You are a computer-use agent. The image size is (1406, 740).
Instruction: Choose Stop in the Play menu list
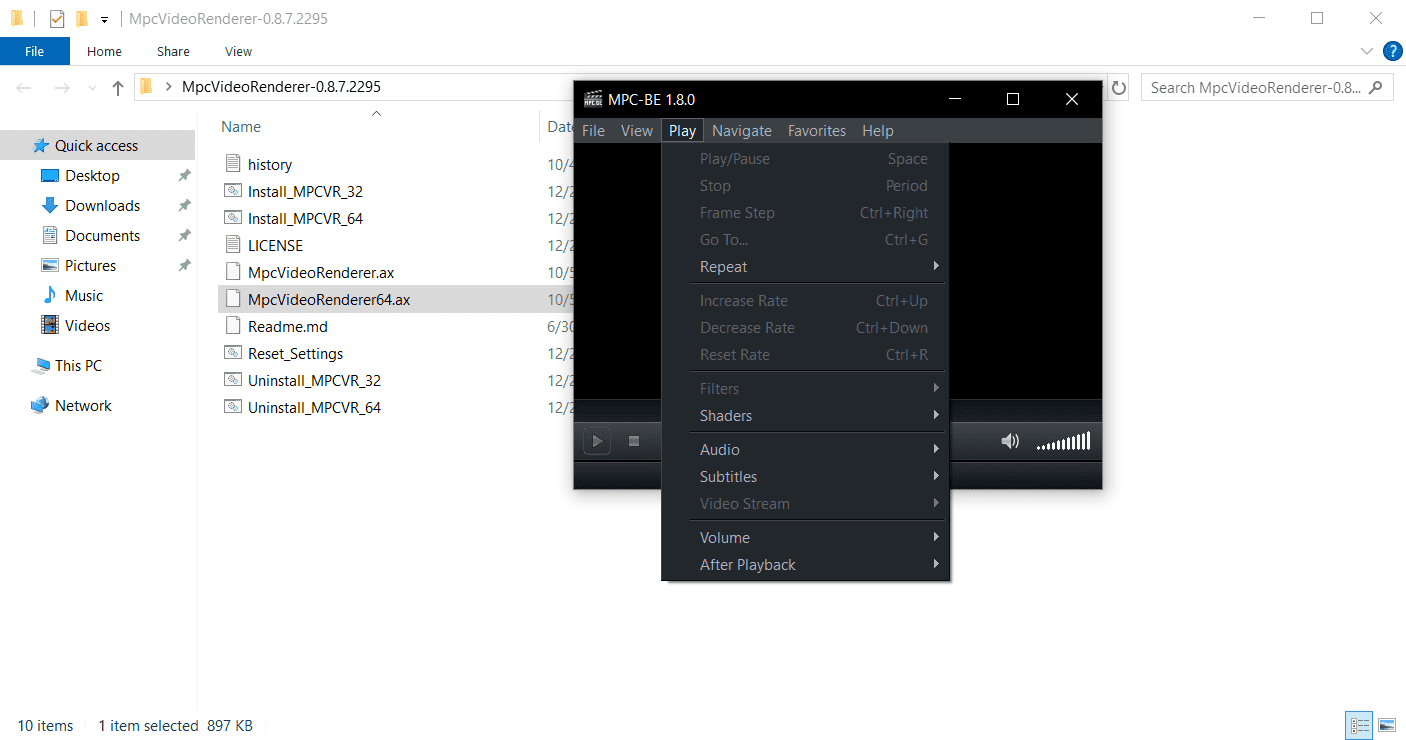point(805,186)
